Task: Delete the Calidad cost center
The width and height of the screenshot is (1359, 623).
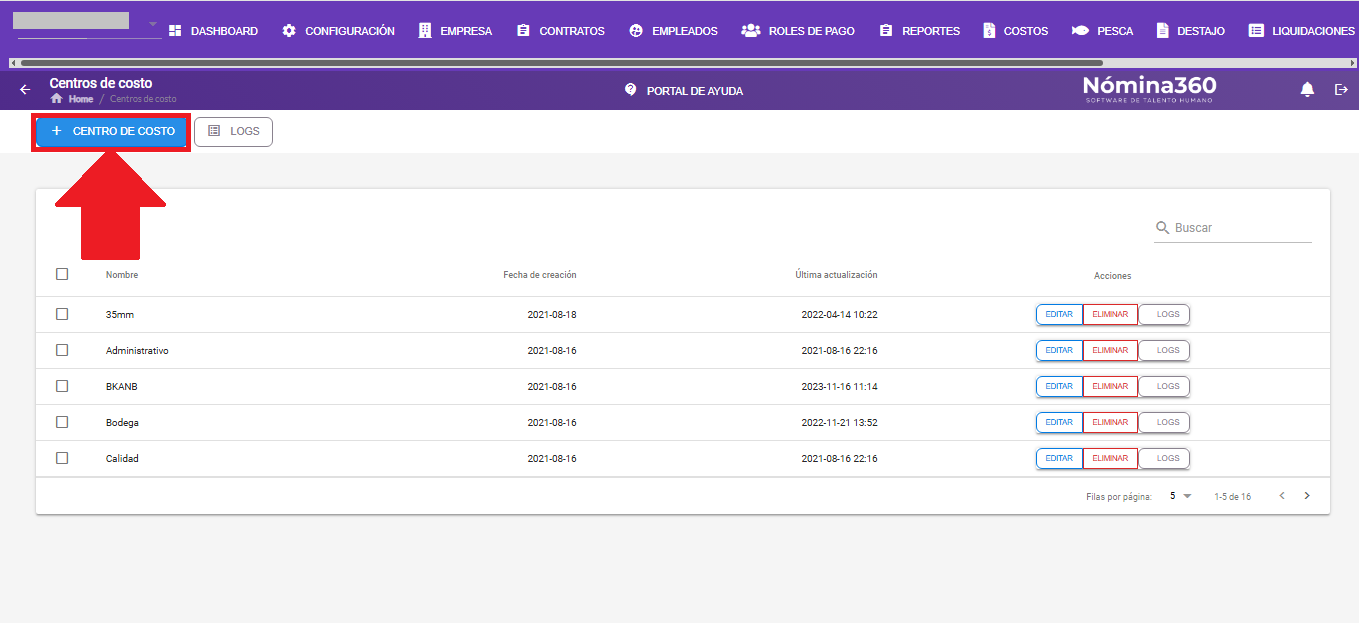Action: point(1110,458)
